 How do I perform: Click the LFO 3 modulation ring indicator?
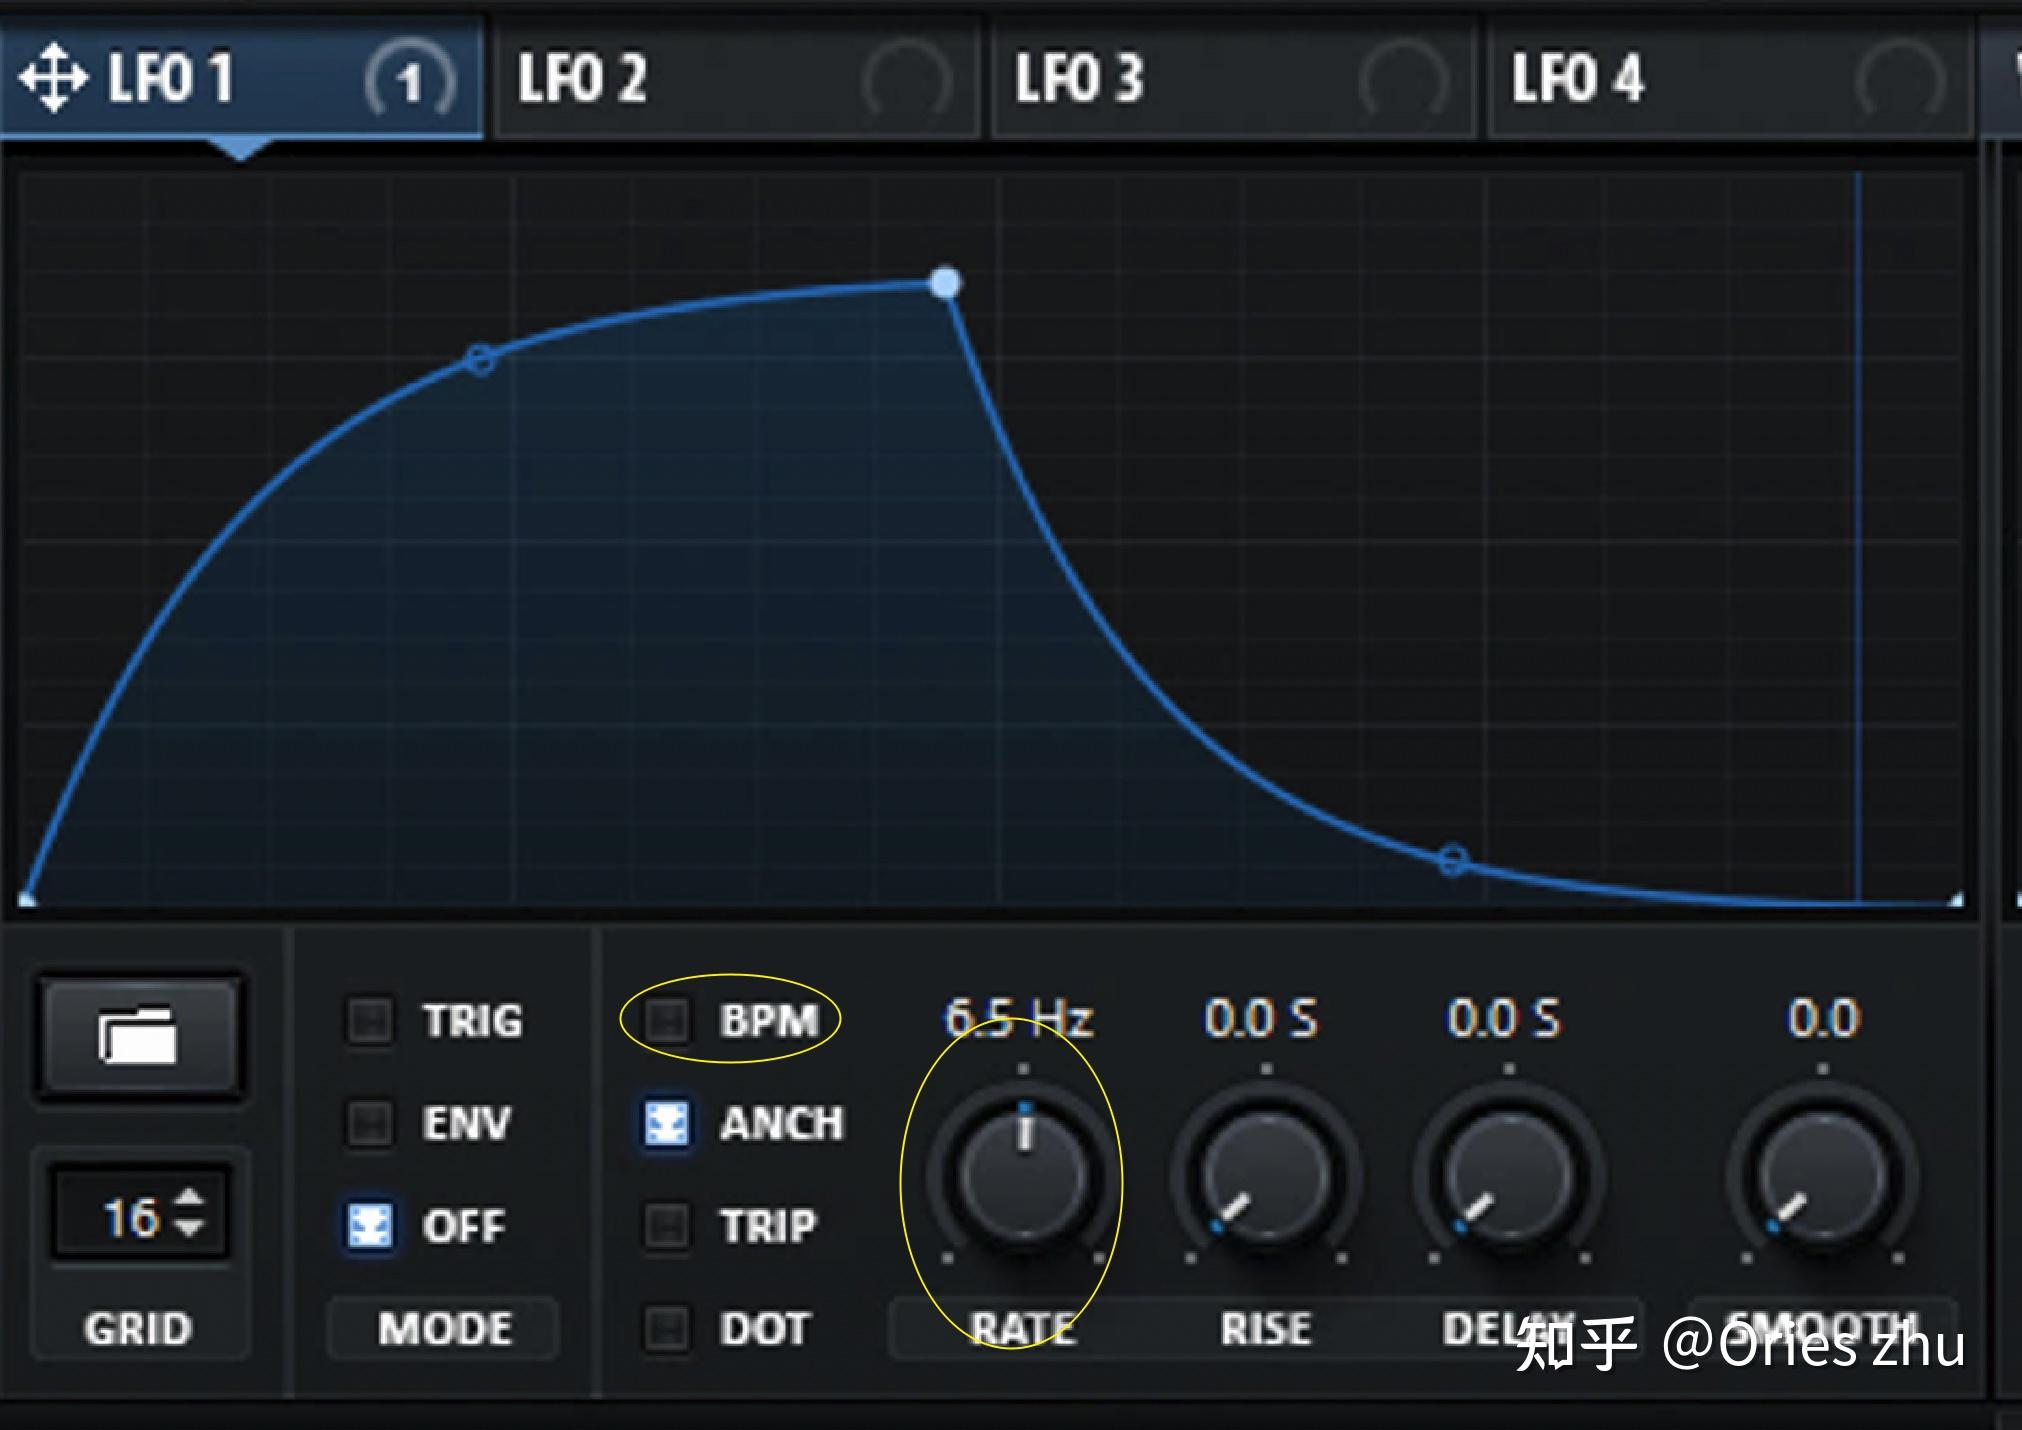(1402, 80)
